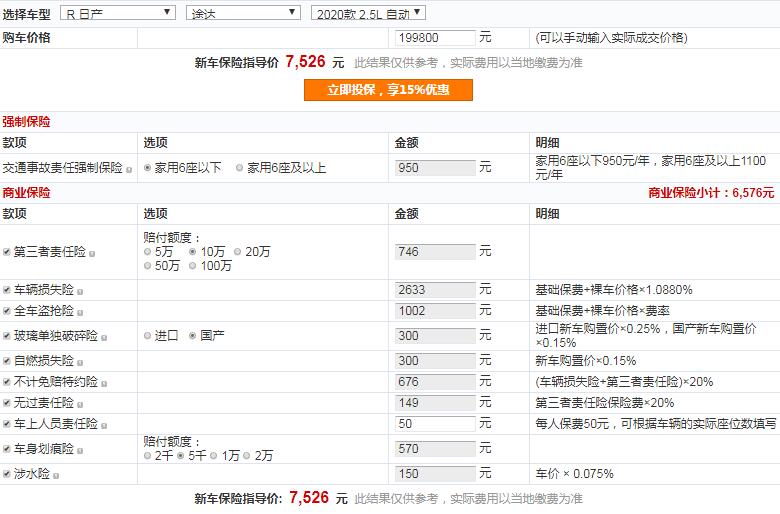
Task: Toggle 第三者责任险 checkbox
Action: coord(6,252)
